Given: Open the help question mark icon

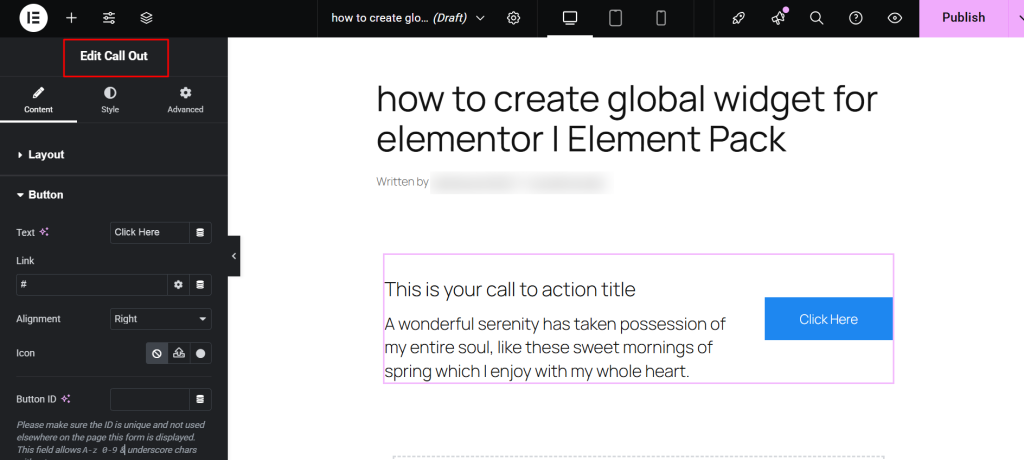Looking at the screenshot, I should pos(855,18).
